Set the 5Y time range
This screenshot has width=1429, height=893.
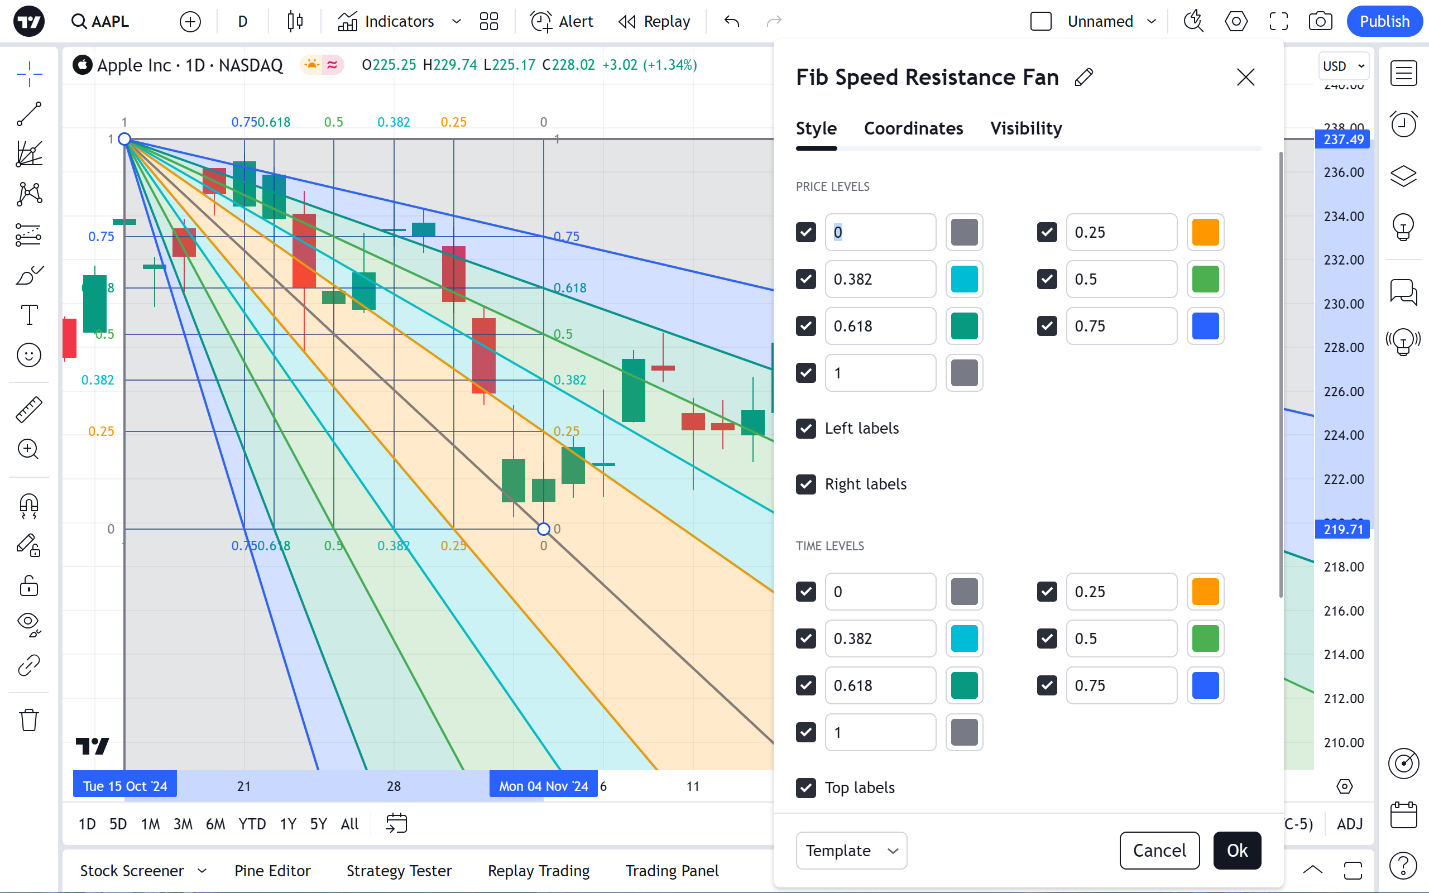pos(318,824)
